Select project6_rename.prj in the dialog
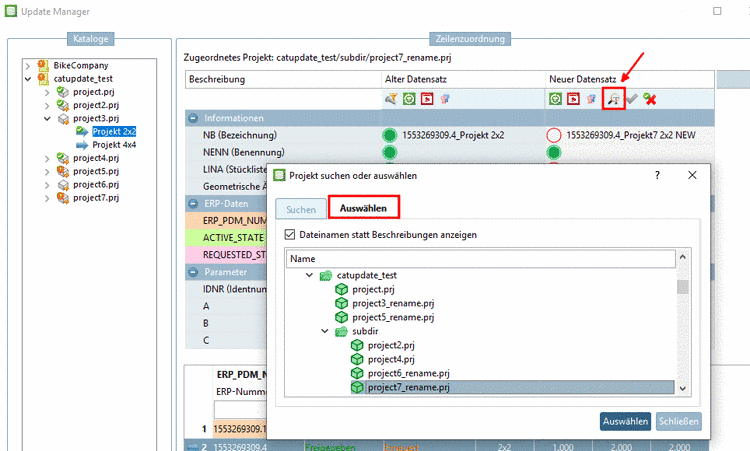The image size is (750, 451). (x=408, y=373)
